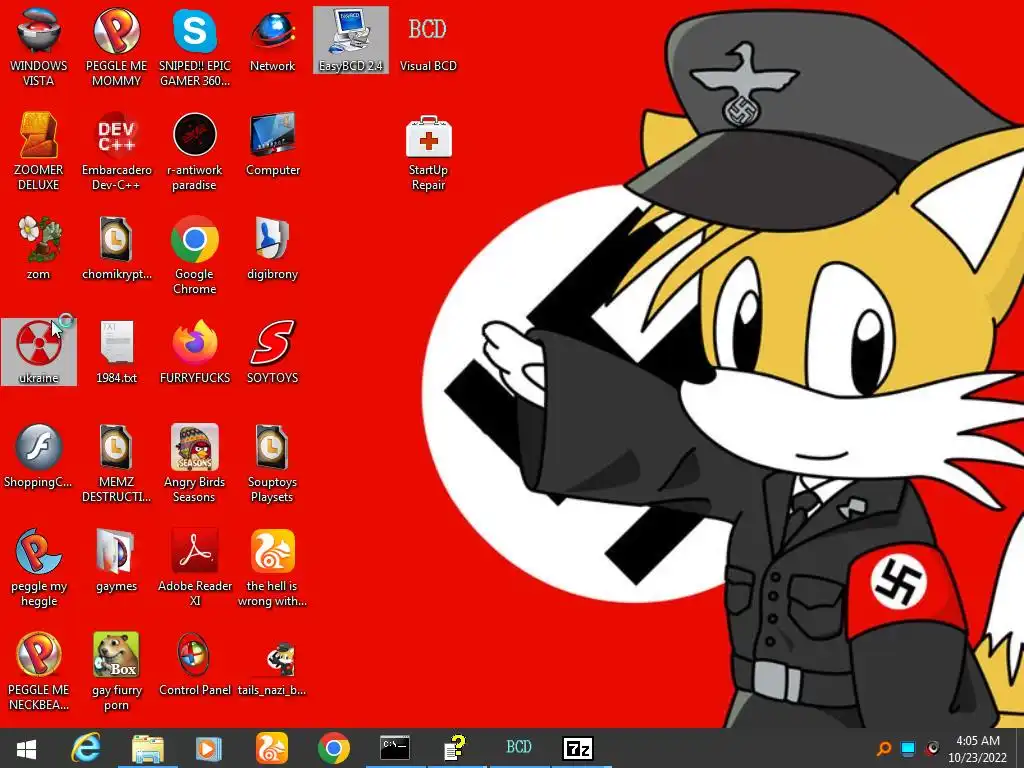This screenshot has height=768, width=1024.
Task: Open the WINDOWS VISTA desktop icon
Action: (39, 48)
